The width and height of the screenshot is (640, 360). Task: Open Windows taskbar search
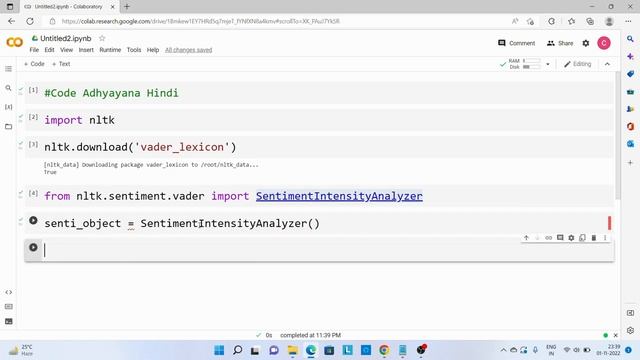click(x=238, y=350)
